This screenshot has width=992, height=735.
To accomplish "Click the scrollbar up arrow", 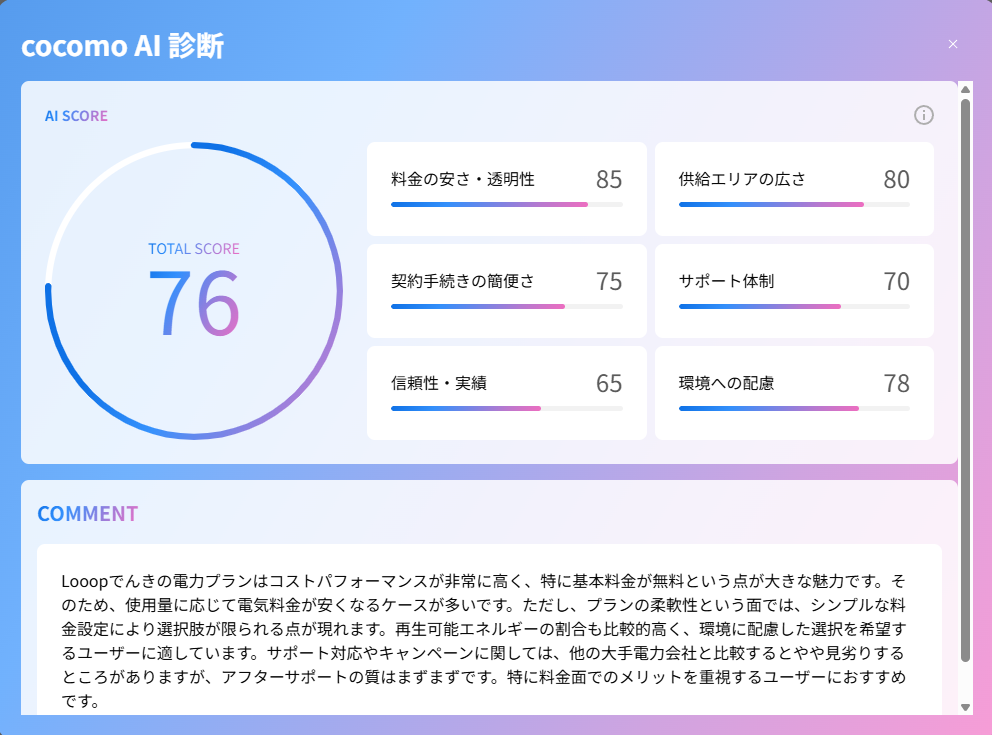I will [x=965, y=90].
